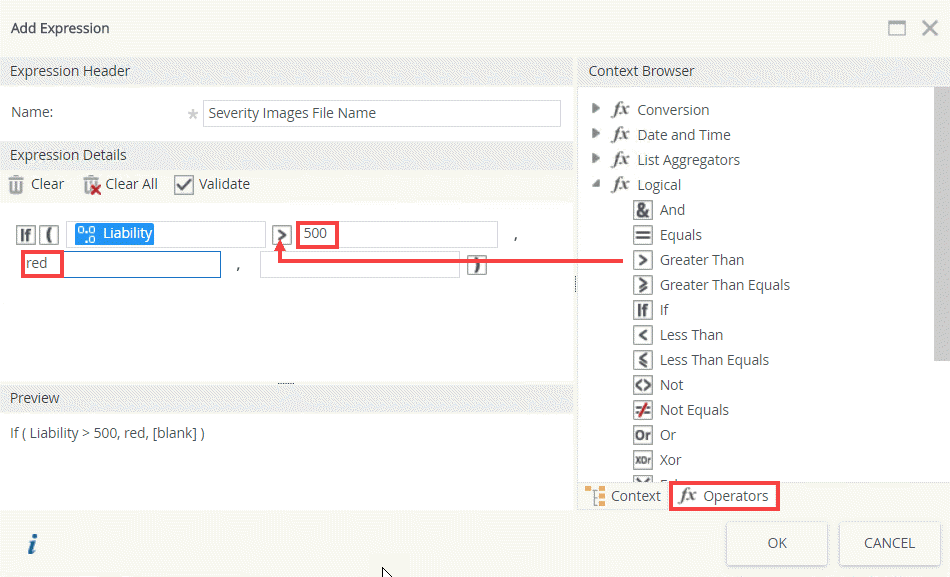
Task: Click the Xor operator icon
Action: 643,460
